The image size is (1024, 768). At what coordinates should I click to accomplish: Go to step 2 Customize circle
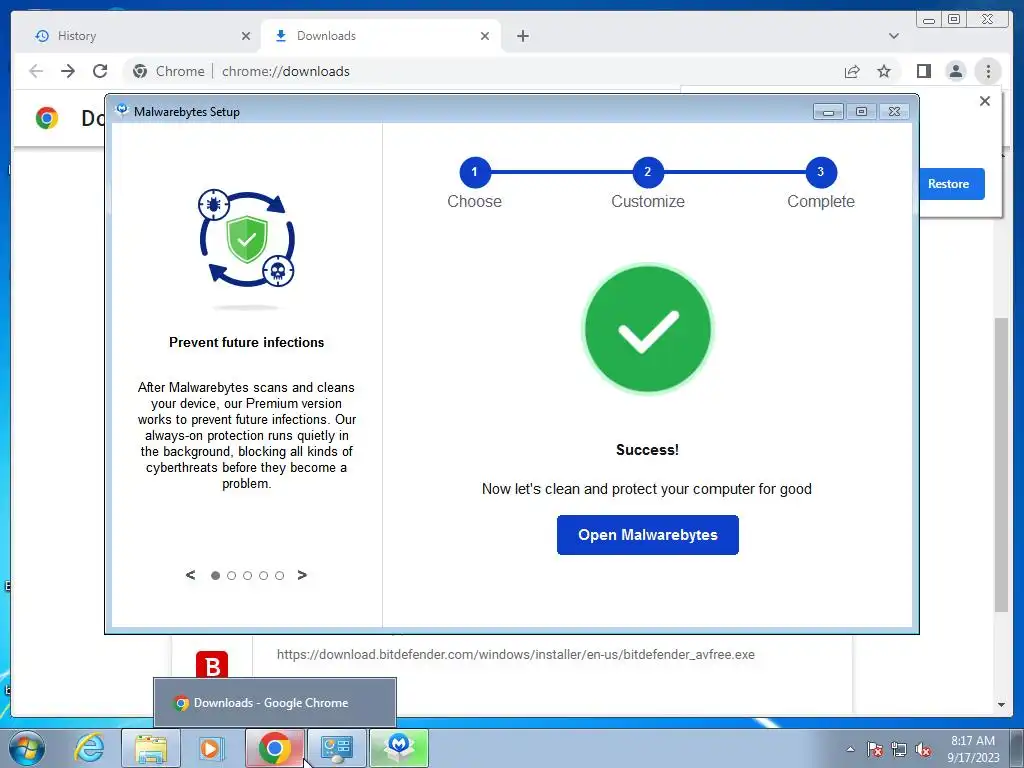[x=648, y=172]
